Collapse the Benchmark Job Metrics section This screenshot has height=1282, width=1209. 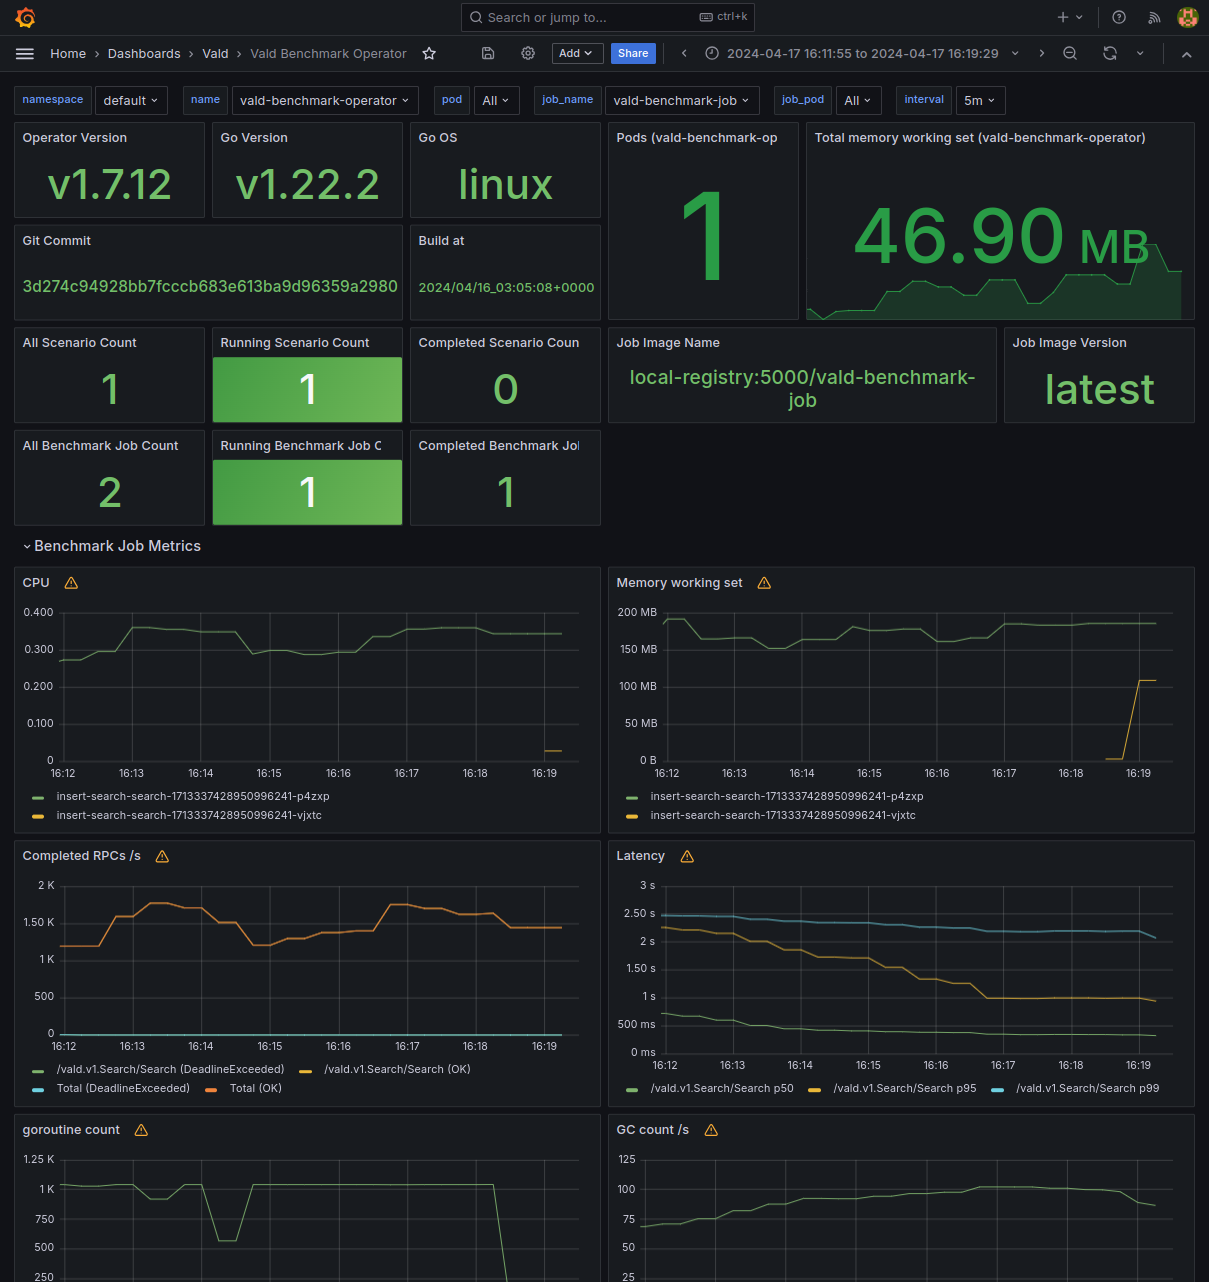coord(111,546)
